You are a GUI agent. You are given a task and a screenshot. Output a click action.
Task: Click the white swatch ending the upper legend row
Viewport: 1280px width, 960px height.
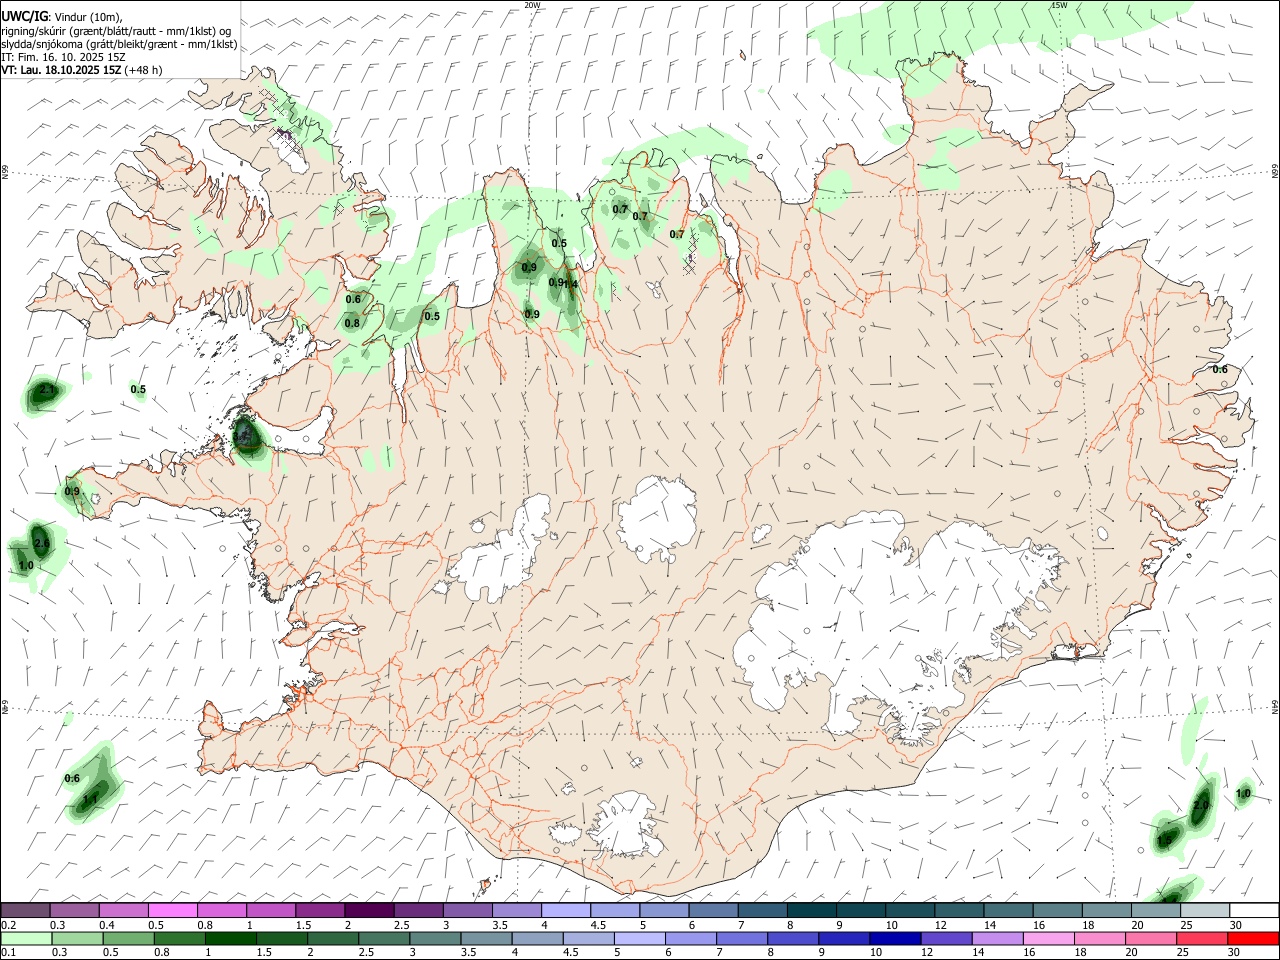[1253, 910]
